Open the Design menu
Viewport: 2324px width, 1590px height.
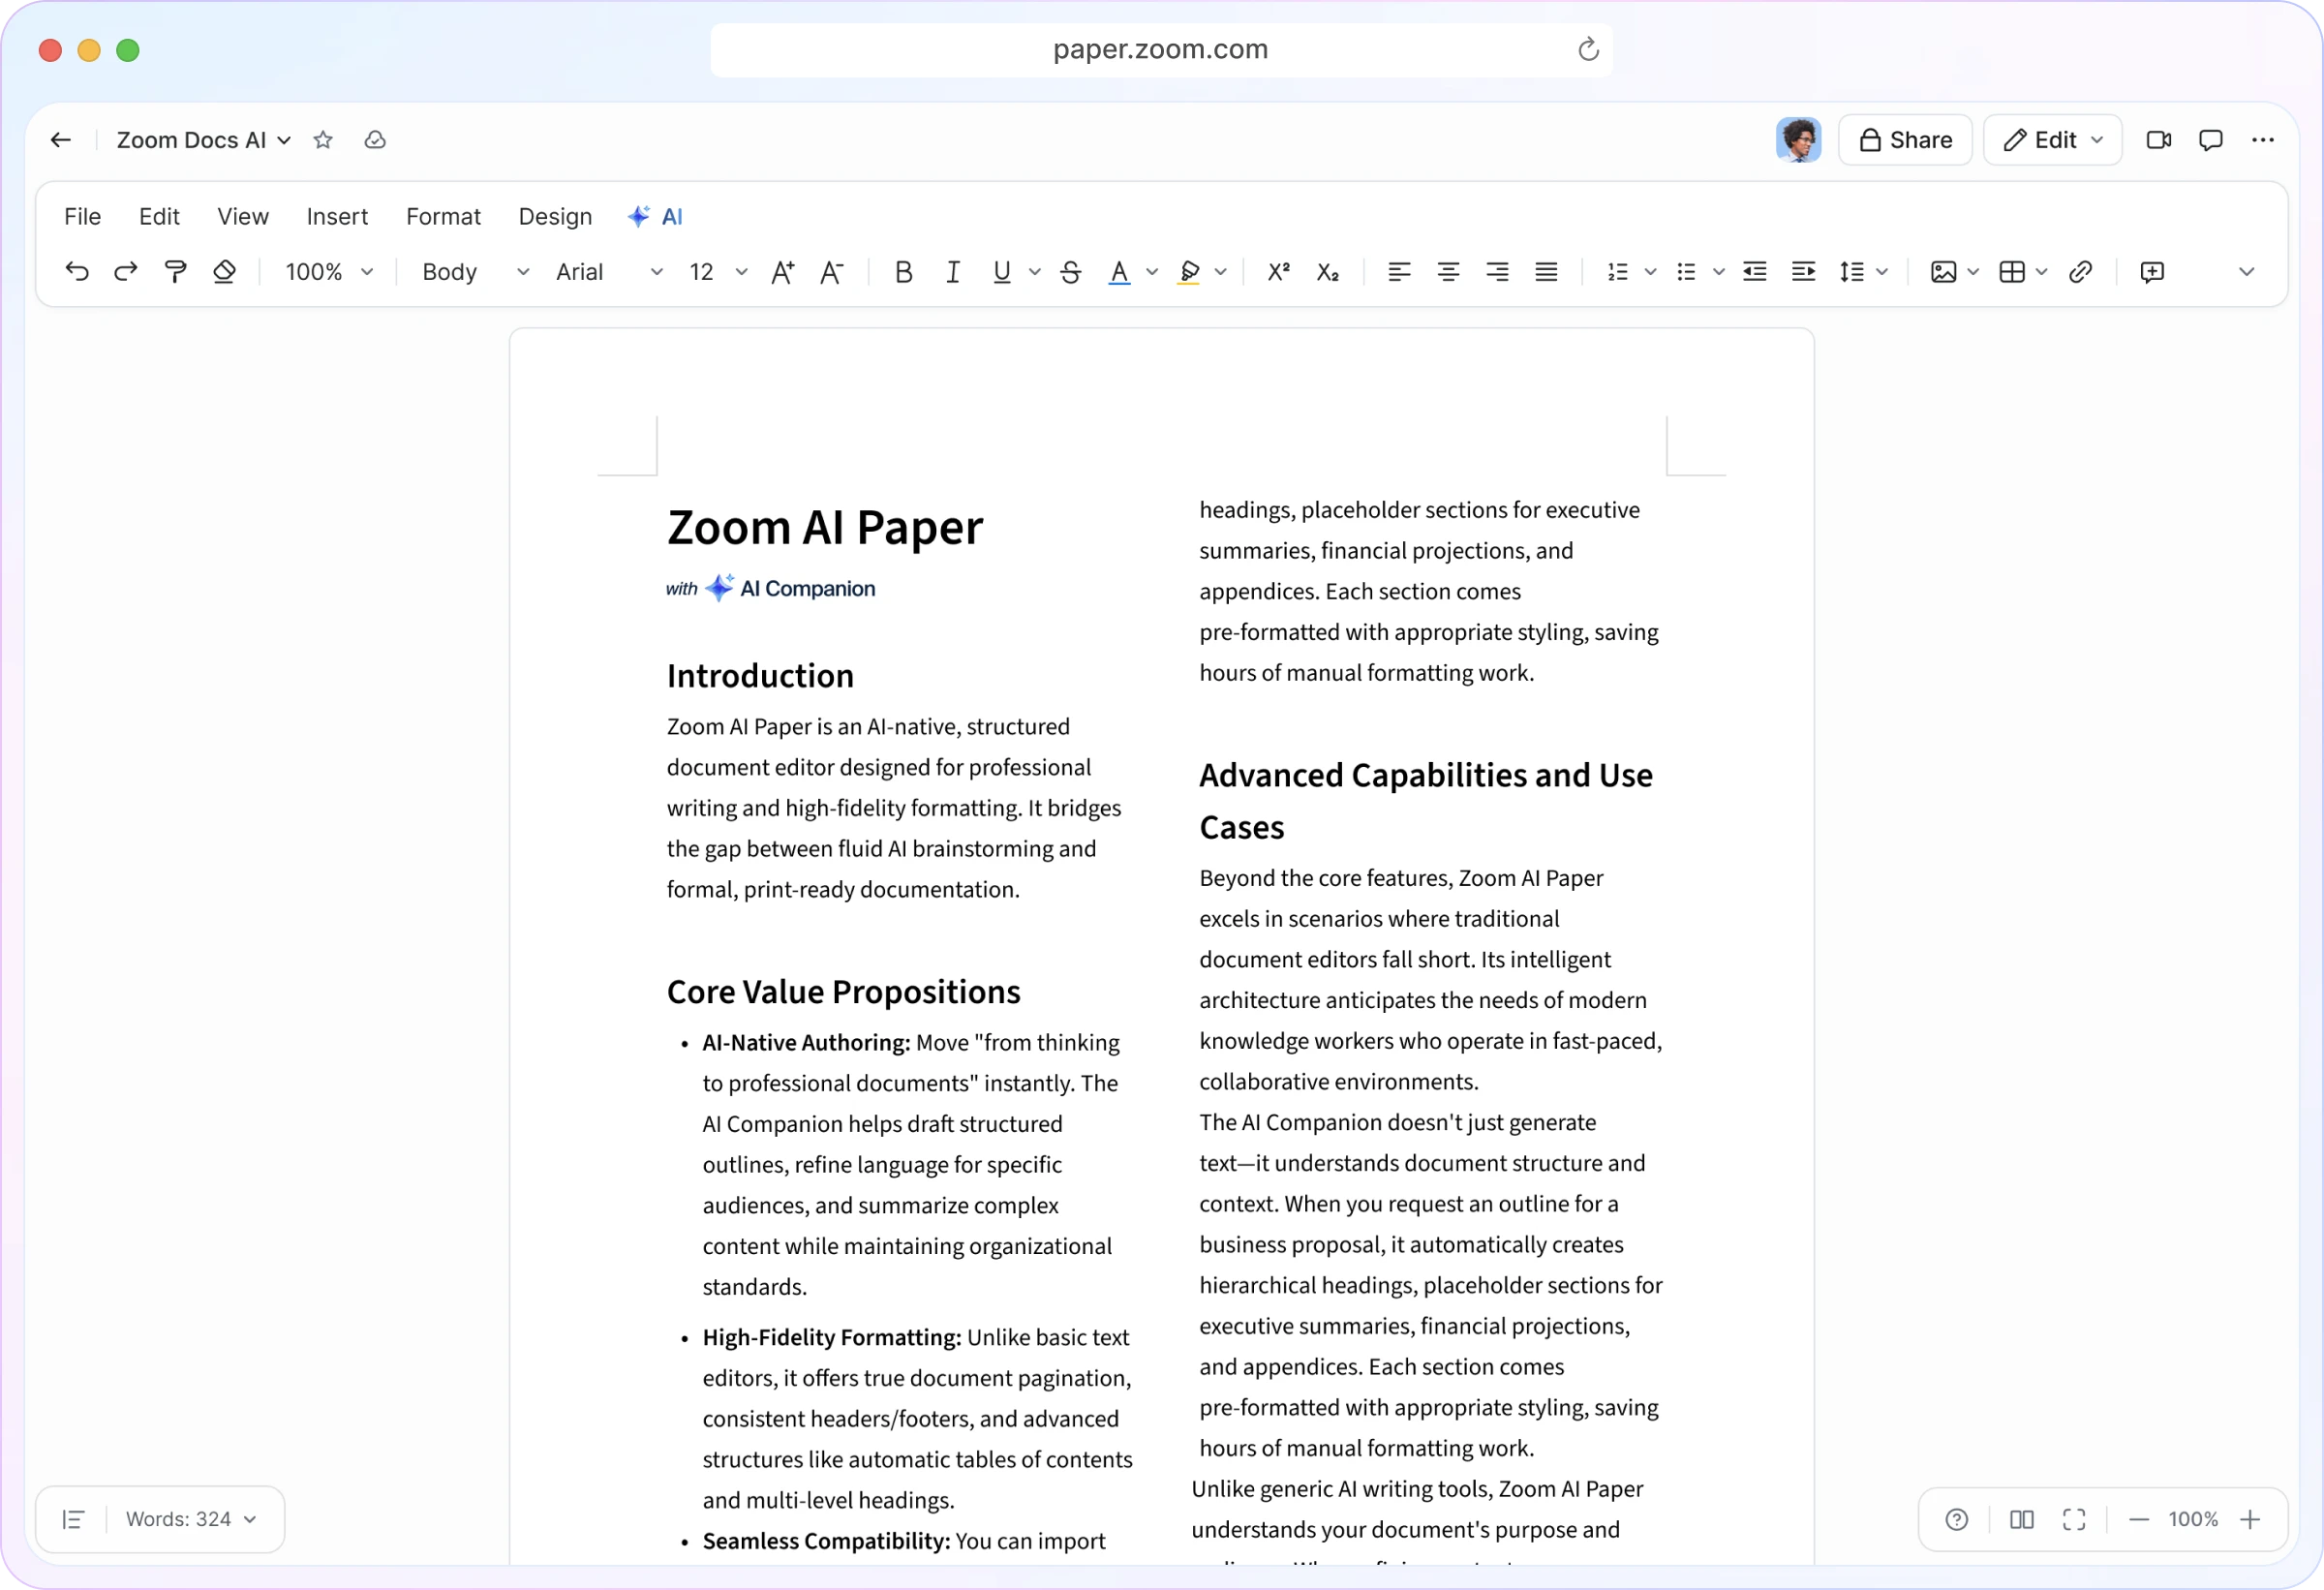point(555,216)
